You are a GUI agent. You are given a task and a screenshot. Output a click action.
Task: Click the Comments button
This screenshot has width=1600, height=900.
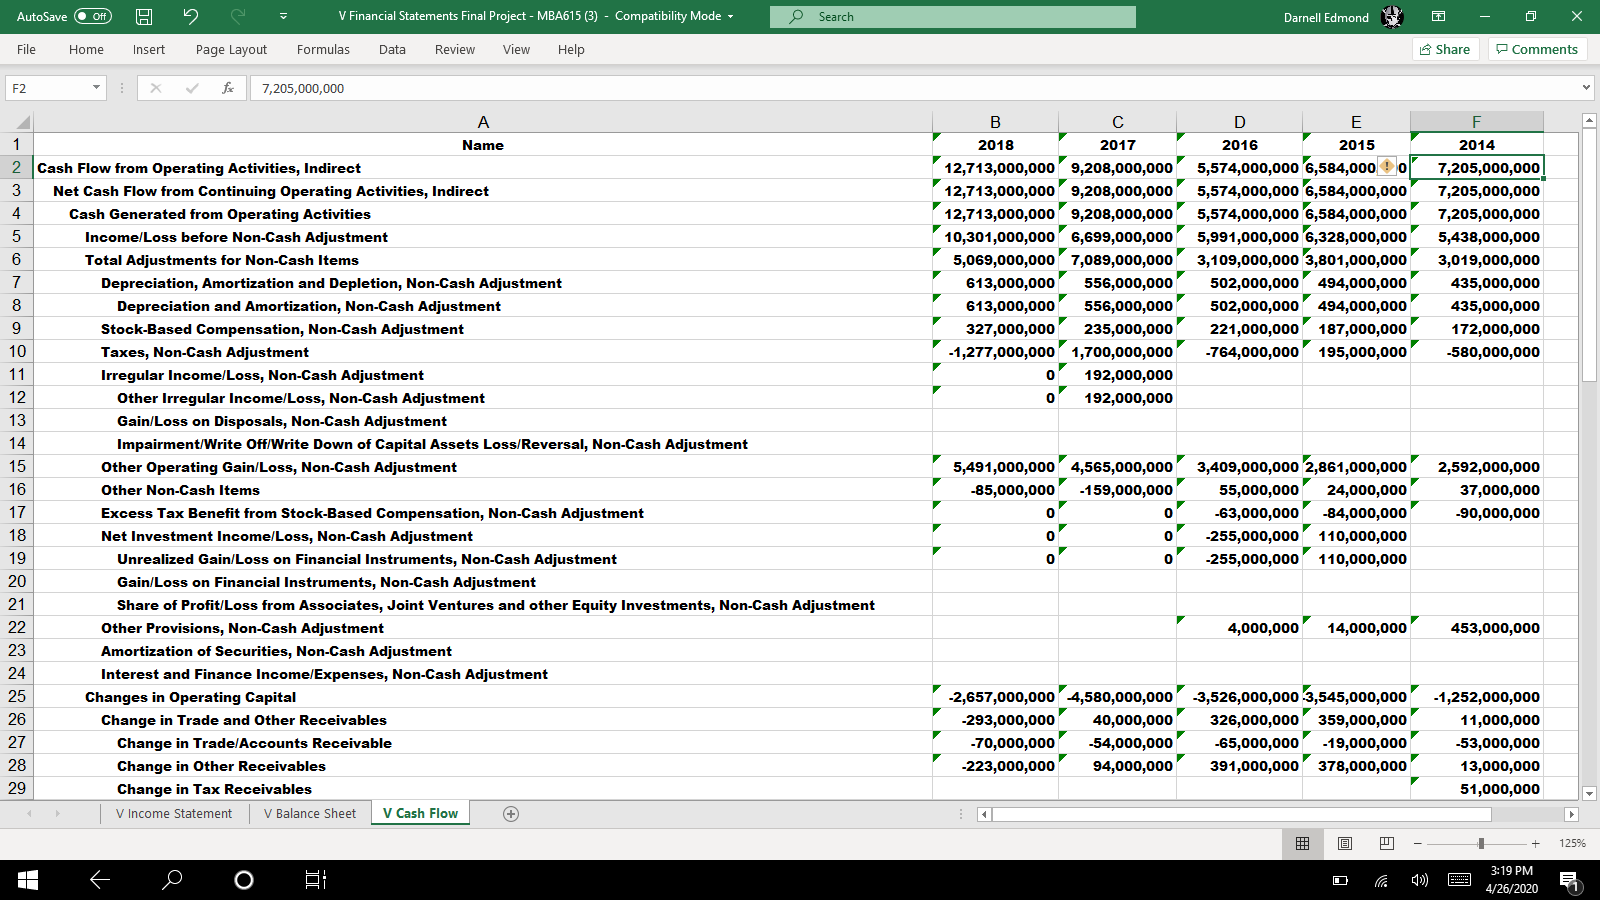pyautogui.click(x=1537, y=49)
